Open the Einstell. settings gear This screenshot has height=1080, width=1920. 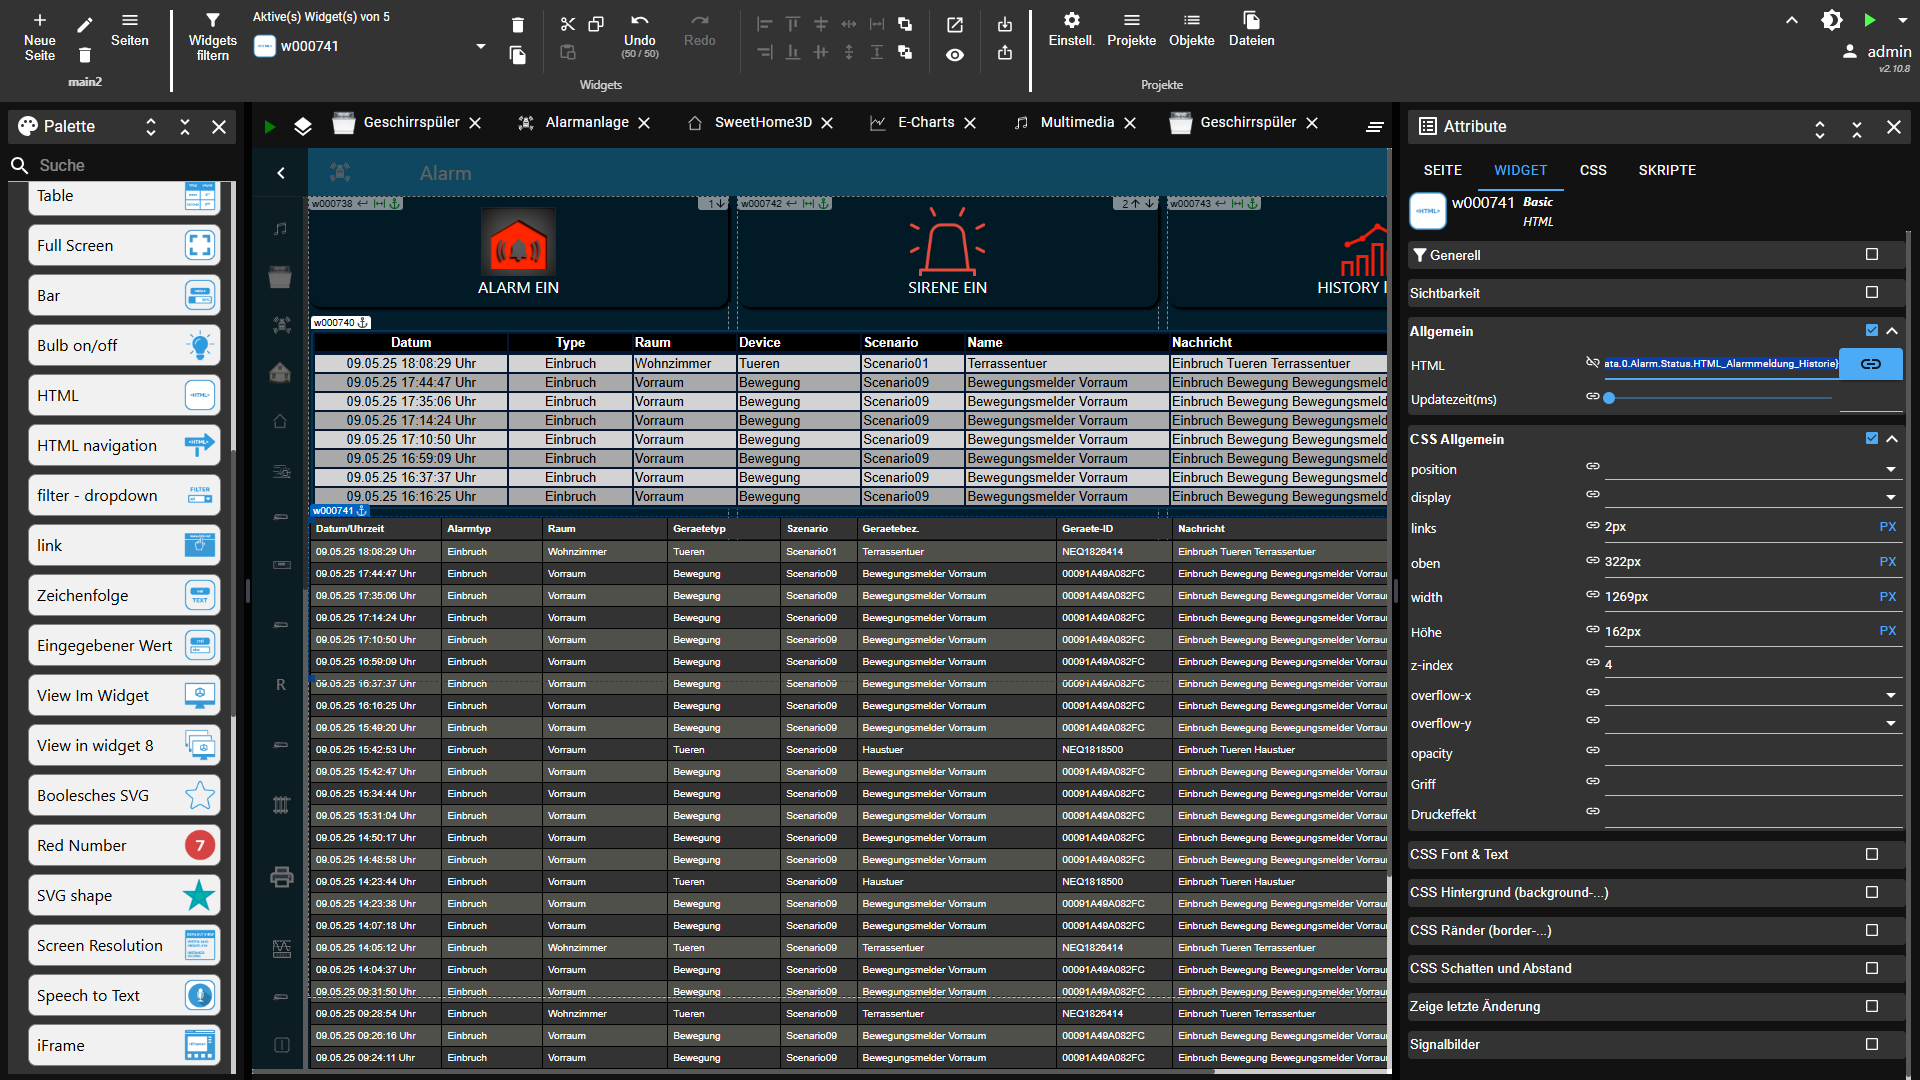click(1071, 21)
